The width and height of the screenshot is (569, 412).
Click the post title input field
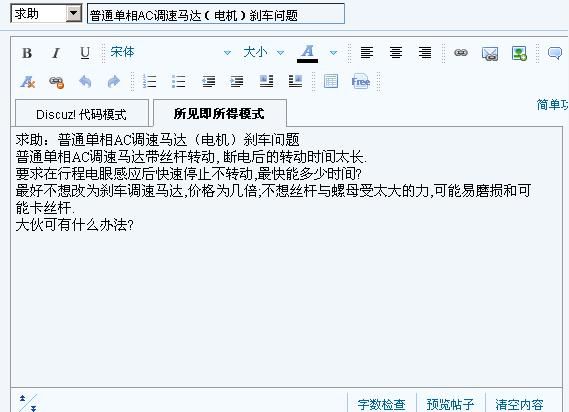point(216,14)
